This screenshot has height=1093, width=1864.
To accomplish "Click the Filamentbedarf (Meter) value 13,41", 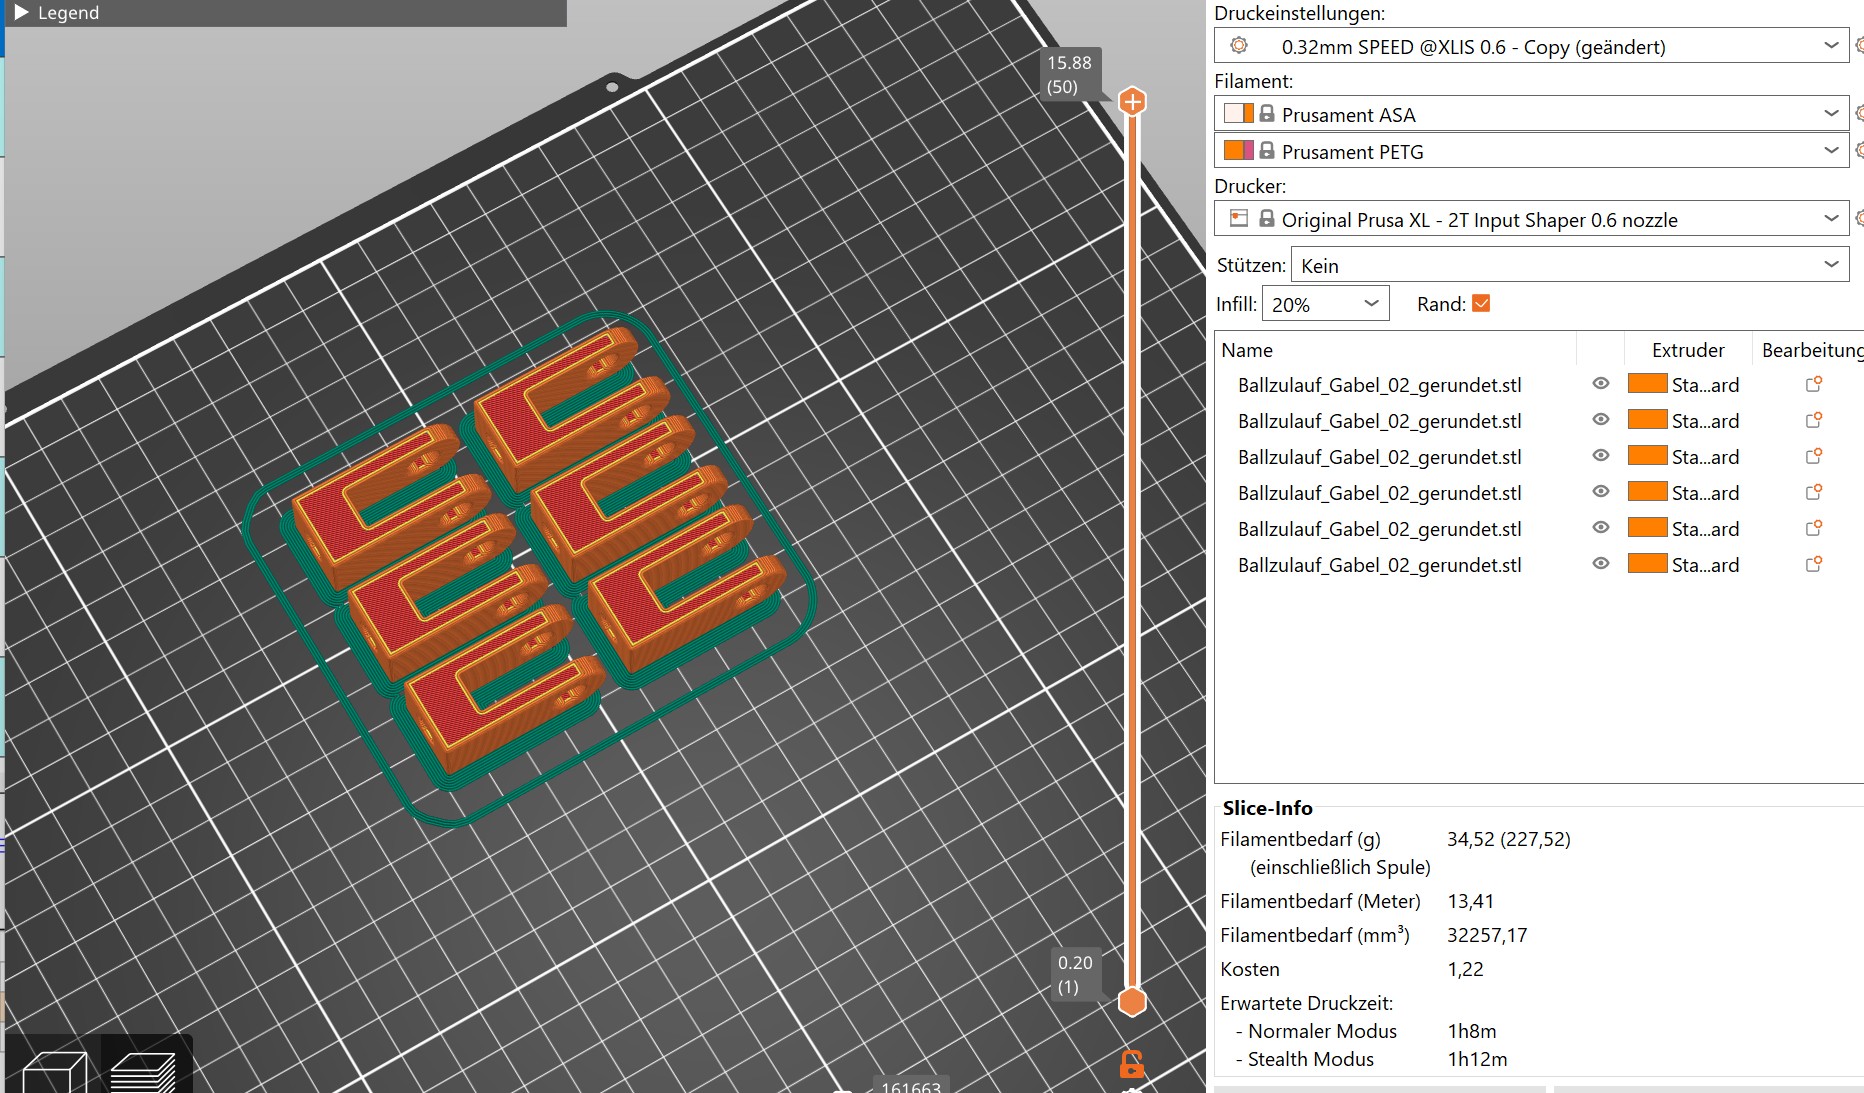I will pos(1470,901).
